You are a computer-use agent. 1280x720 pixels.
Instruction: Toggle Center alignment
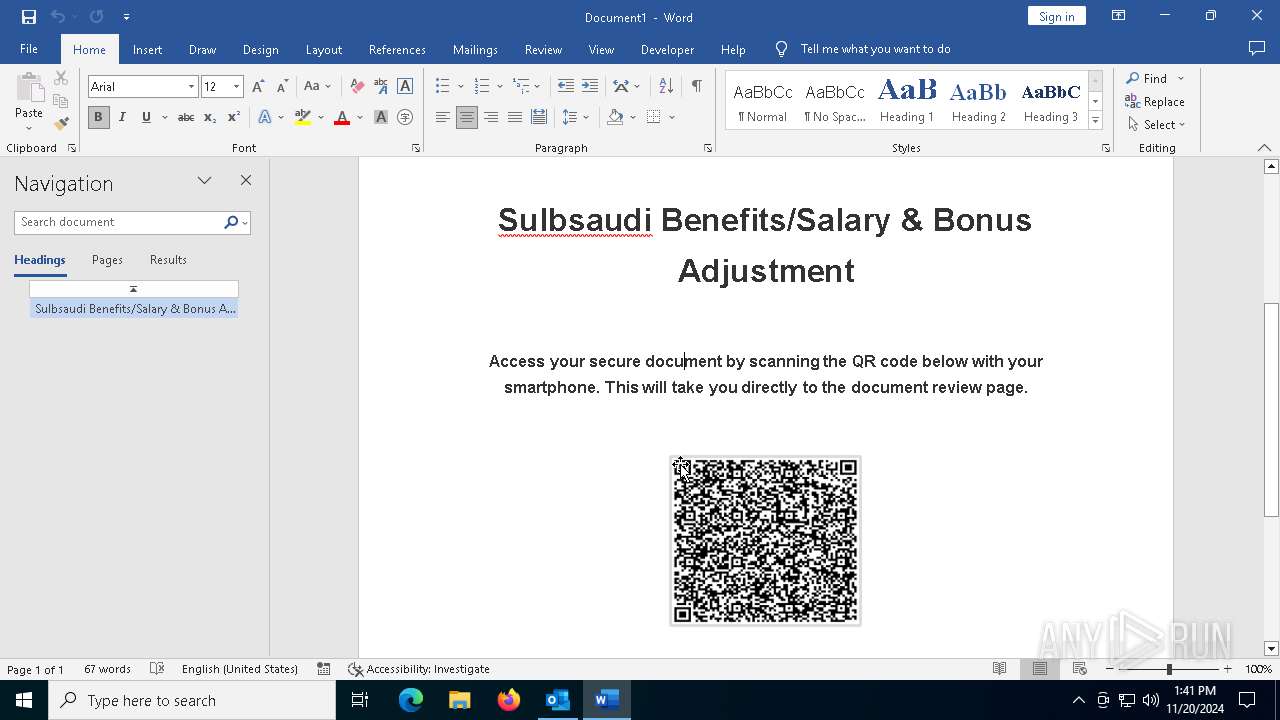pyautogui.click(x=467, y=117)
